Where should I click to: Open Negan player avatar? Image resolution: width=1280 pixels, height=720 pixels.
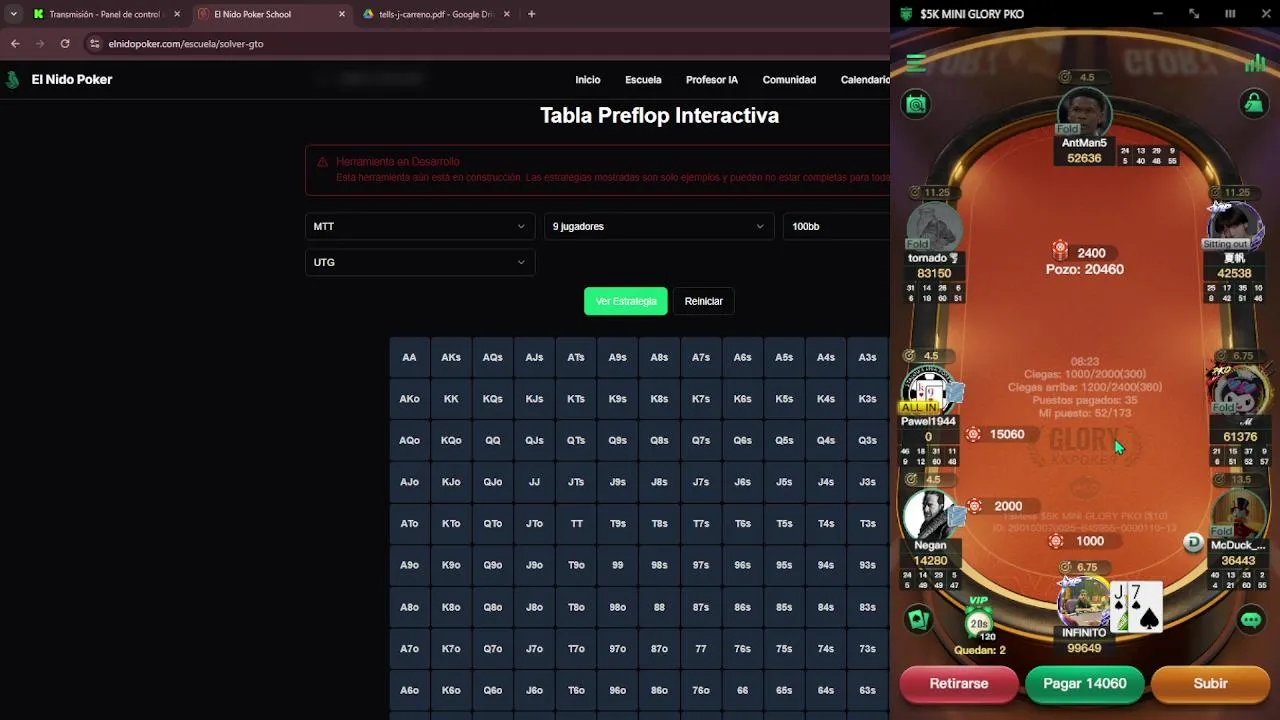pyautogui.click(x=930, y=515)
